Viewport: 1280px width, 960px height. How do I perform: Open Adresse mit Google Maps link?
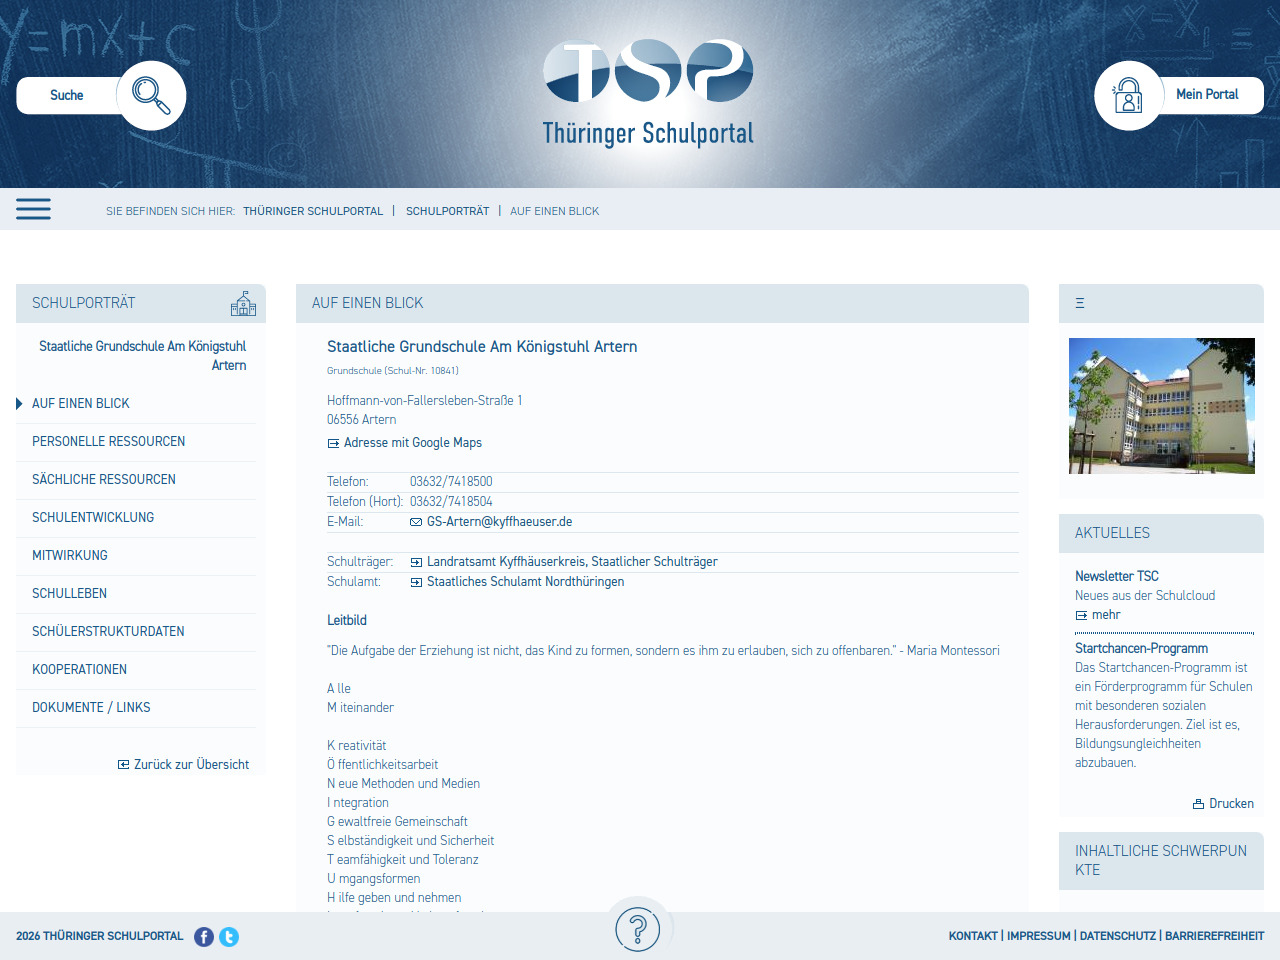point(412,443)
